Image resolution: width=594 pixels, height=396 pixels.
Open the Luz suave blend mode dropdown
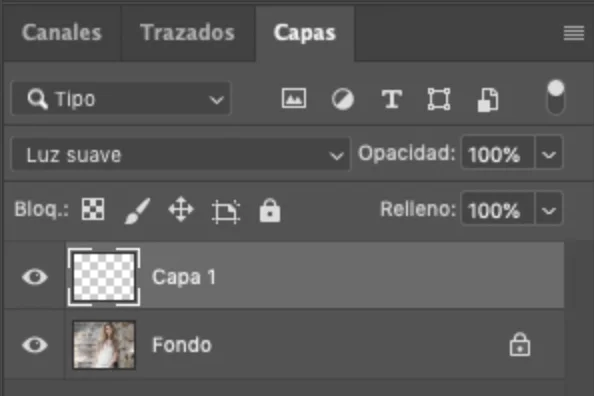pos(181,155)
